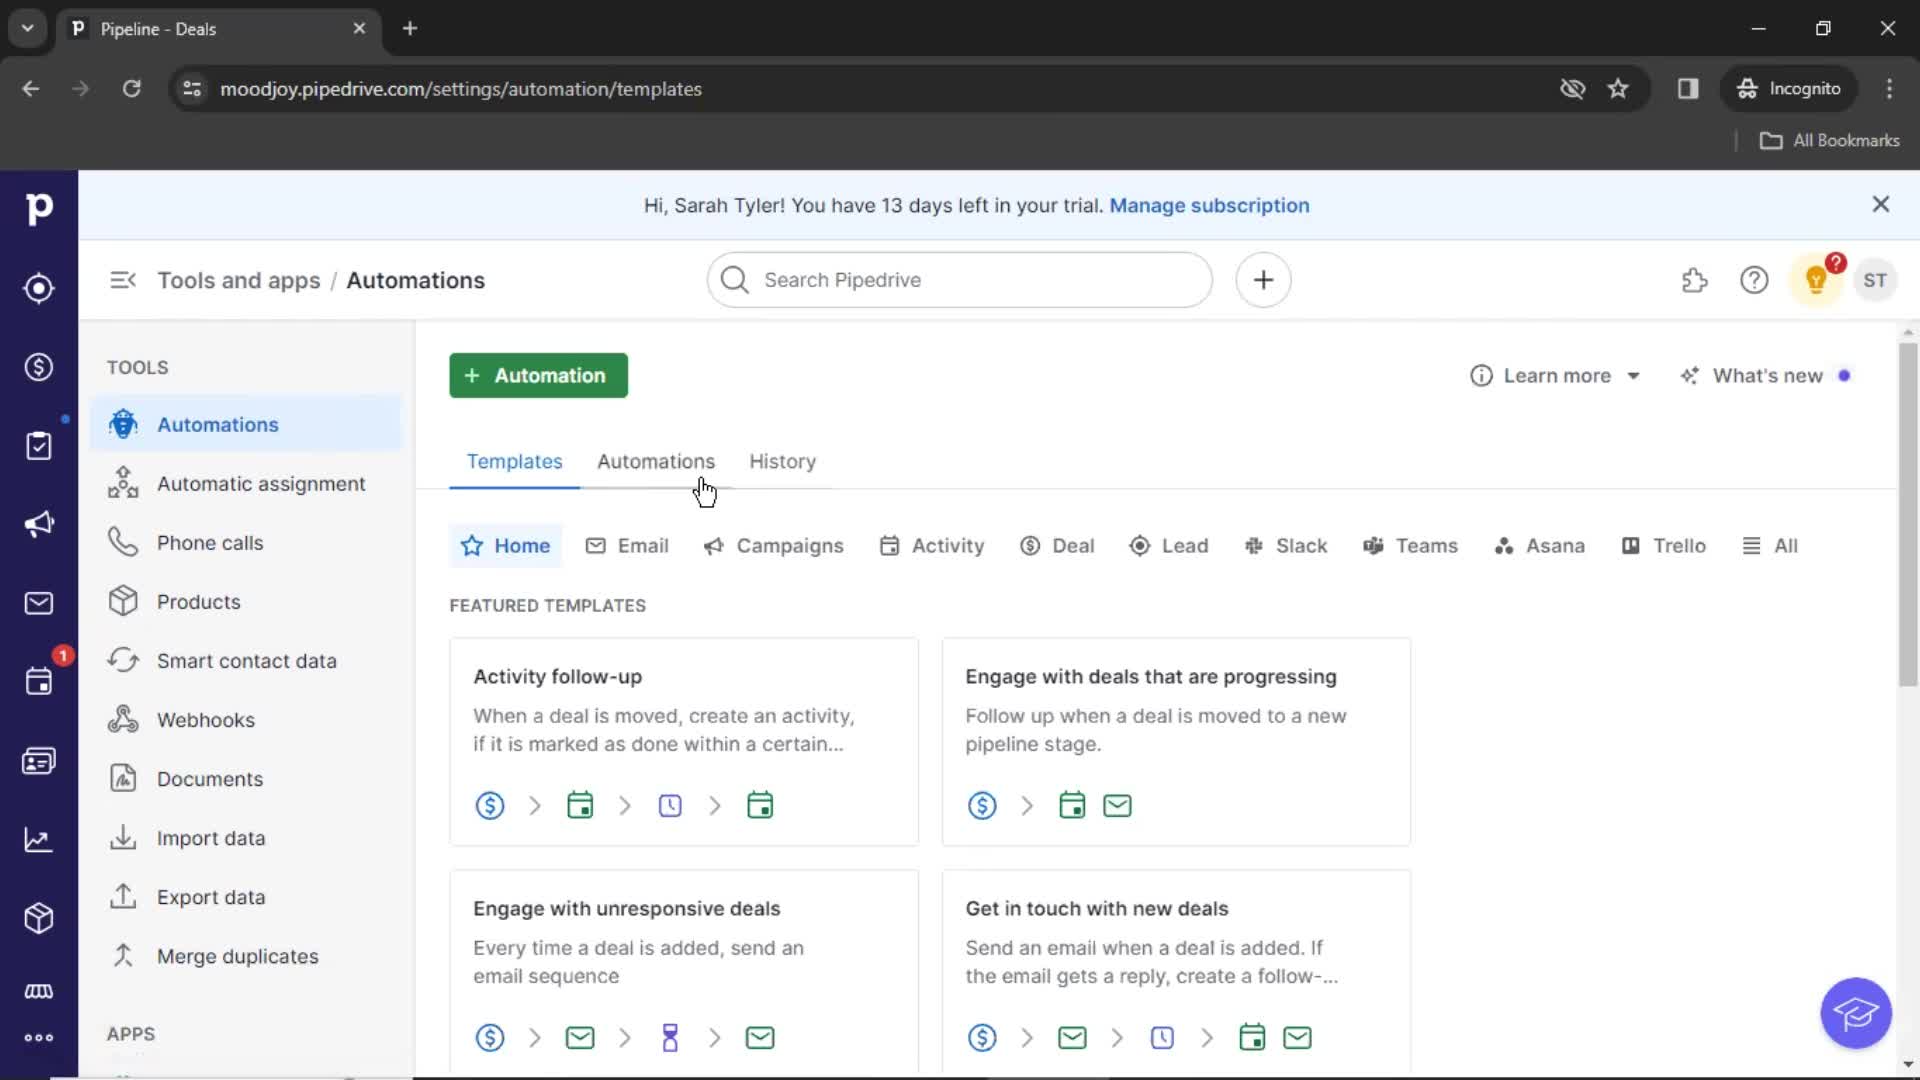Switch to the History tab

[x=783, y=460]
